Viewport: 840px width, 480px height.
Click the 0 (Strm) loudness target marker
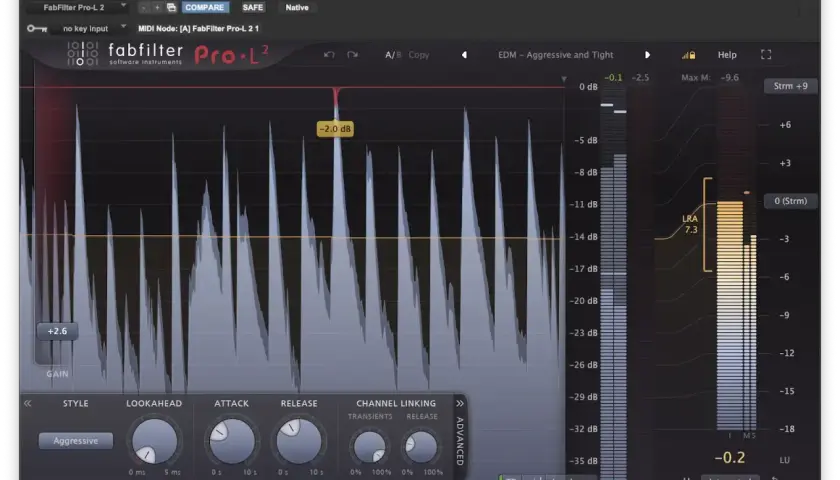[791, 201]
